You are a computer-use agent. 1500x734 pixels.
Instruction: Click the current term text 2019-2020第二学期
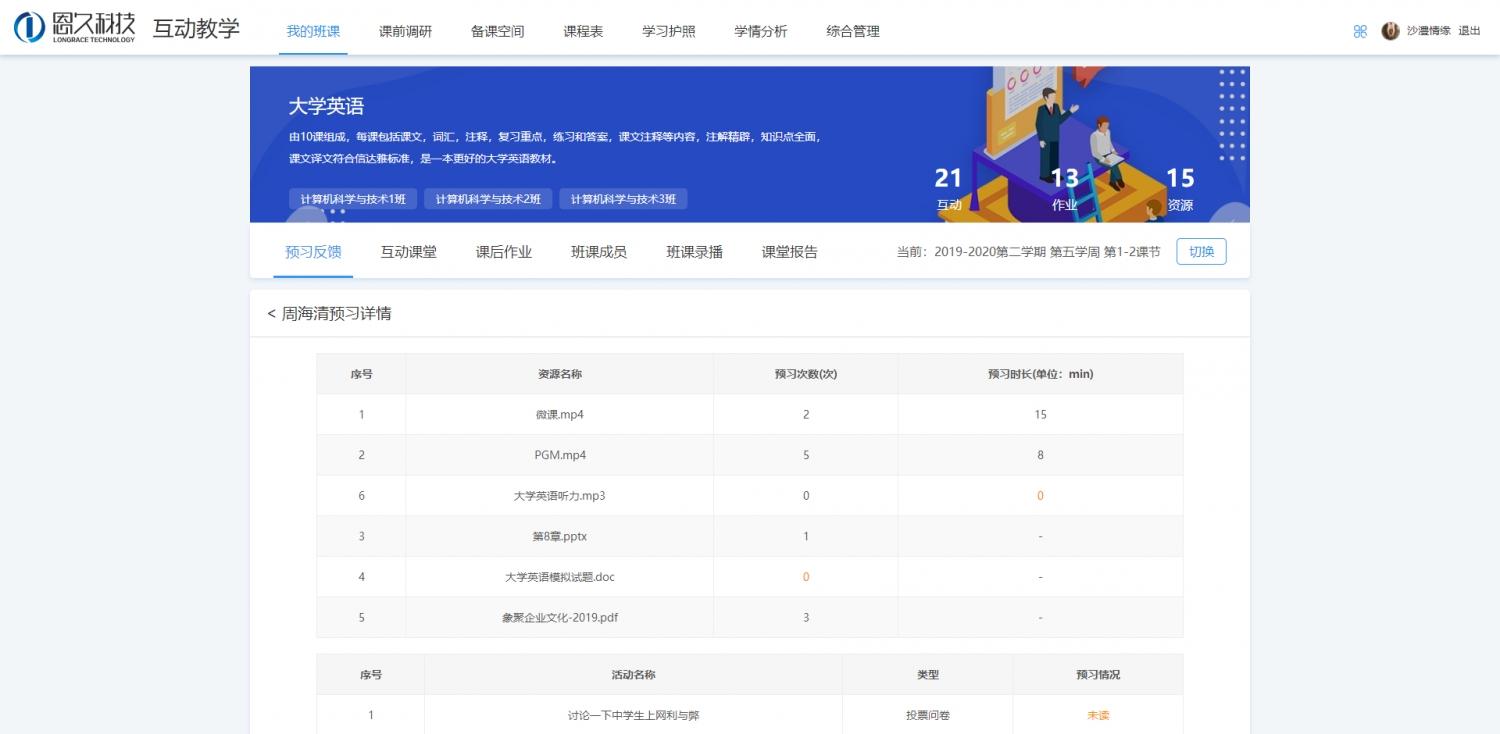tap(989, 252)
